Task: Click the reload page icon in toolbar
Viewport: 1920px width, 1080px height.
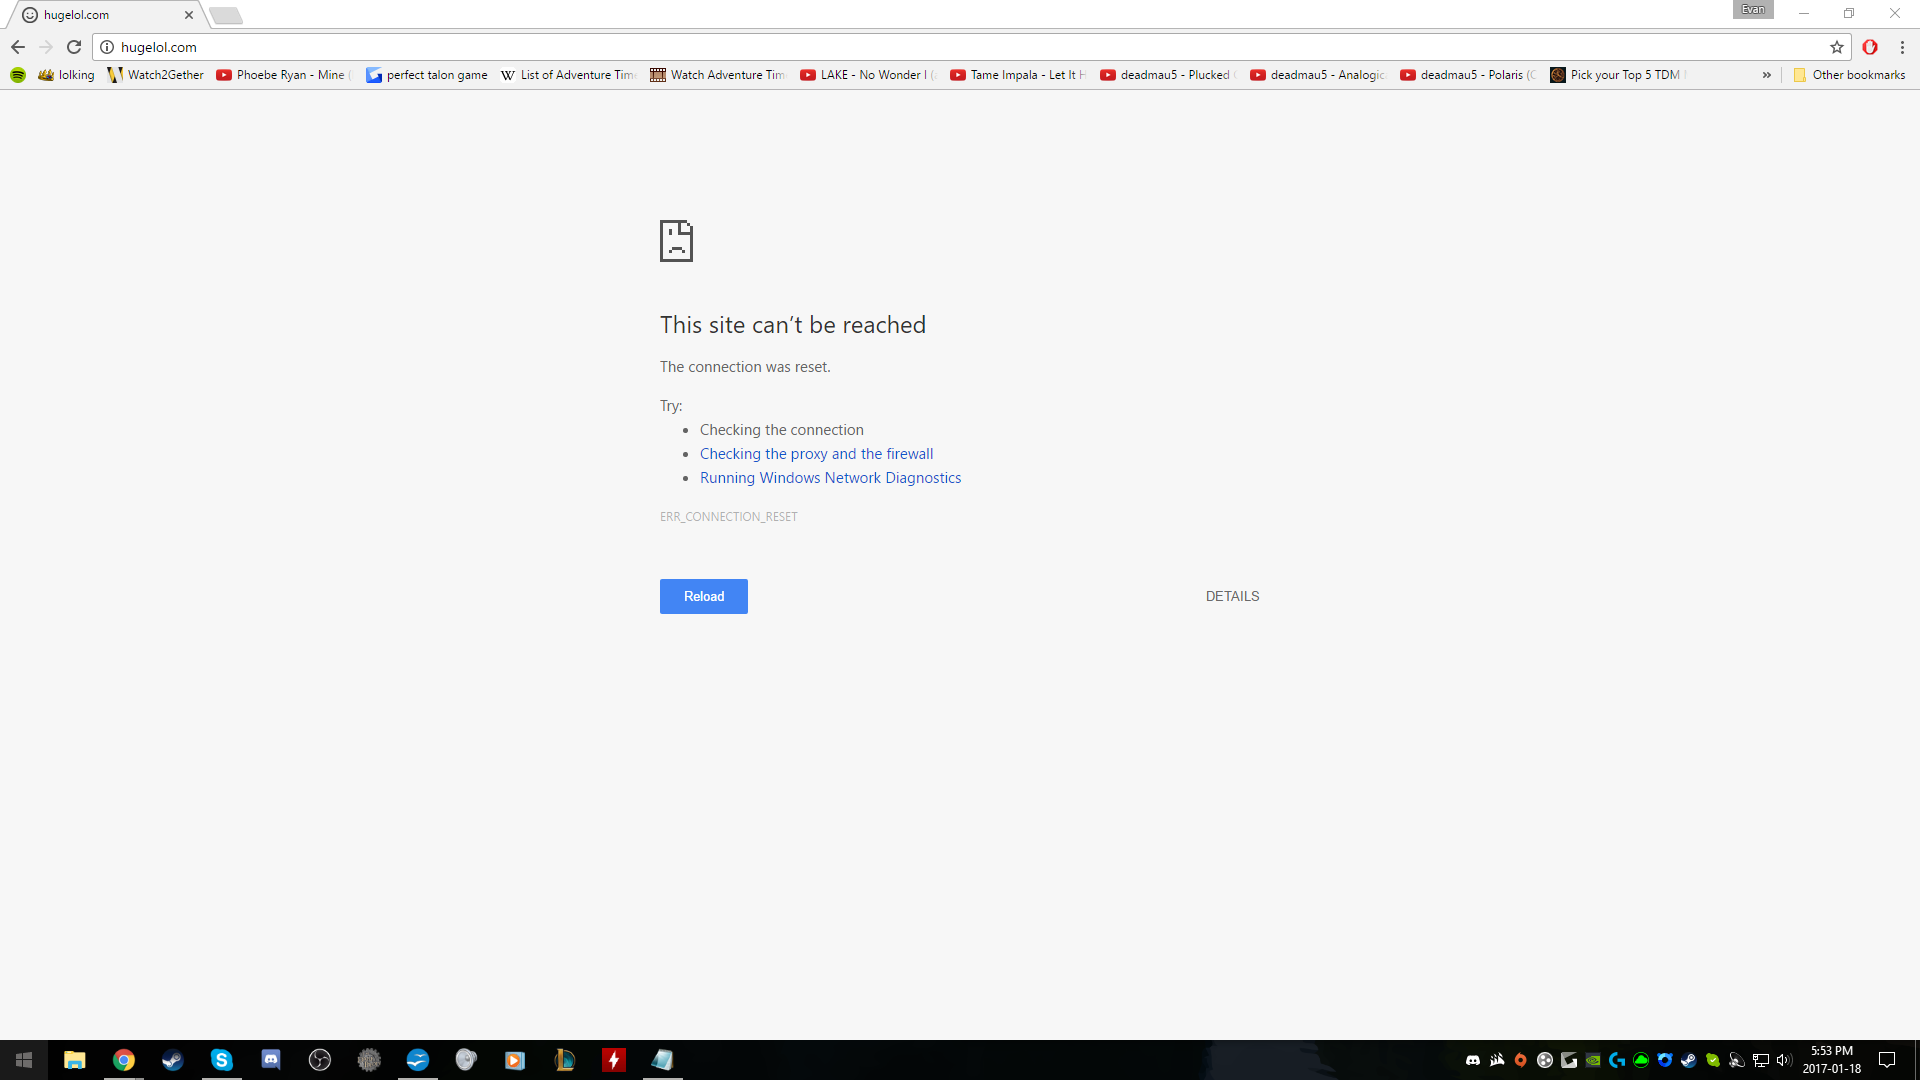Action: pyautogui.click(x=74, y=47)
